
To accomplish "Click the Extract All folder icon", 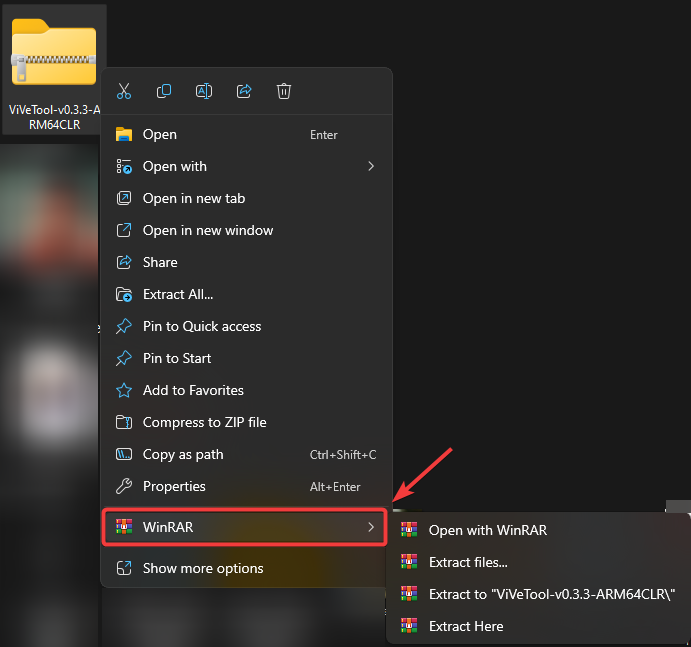I will [x=124, y=294].
